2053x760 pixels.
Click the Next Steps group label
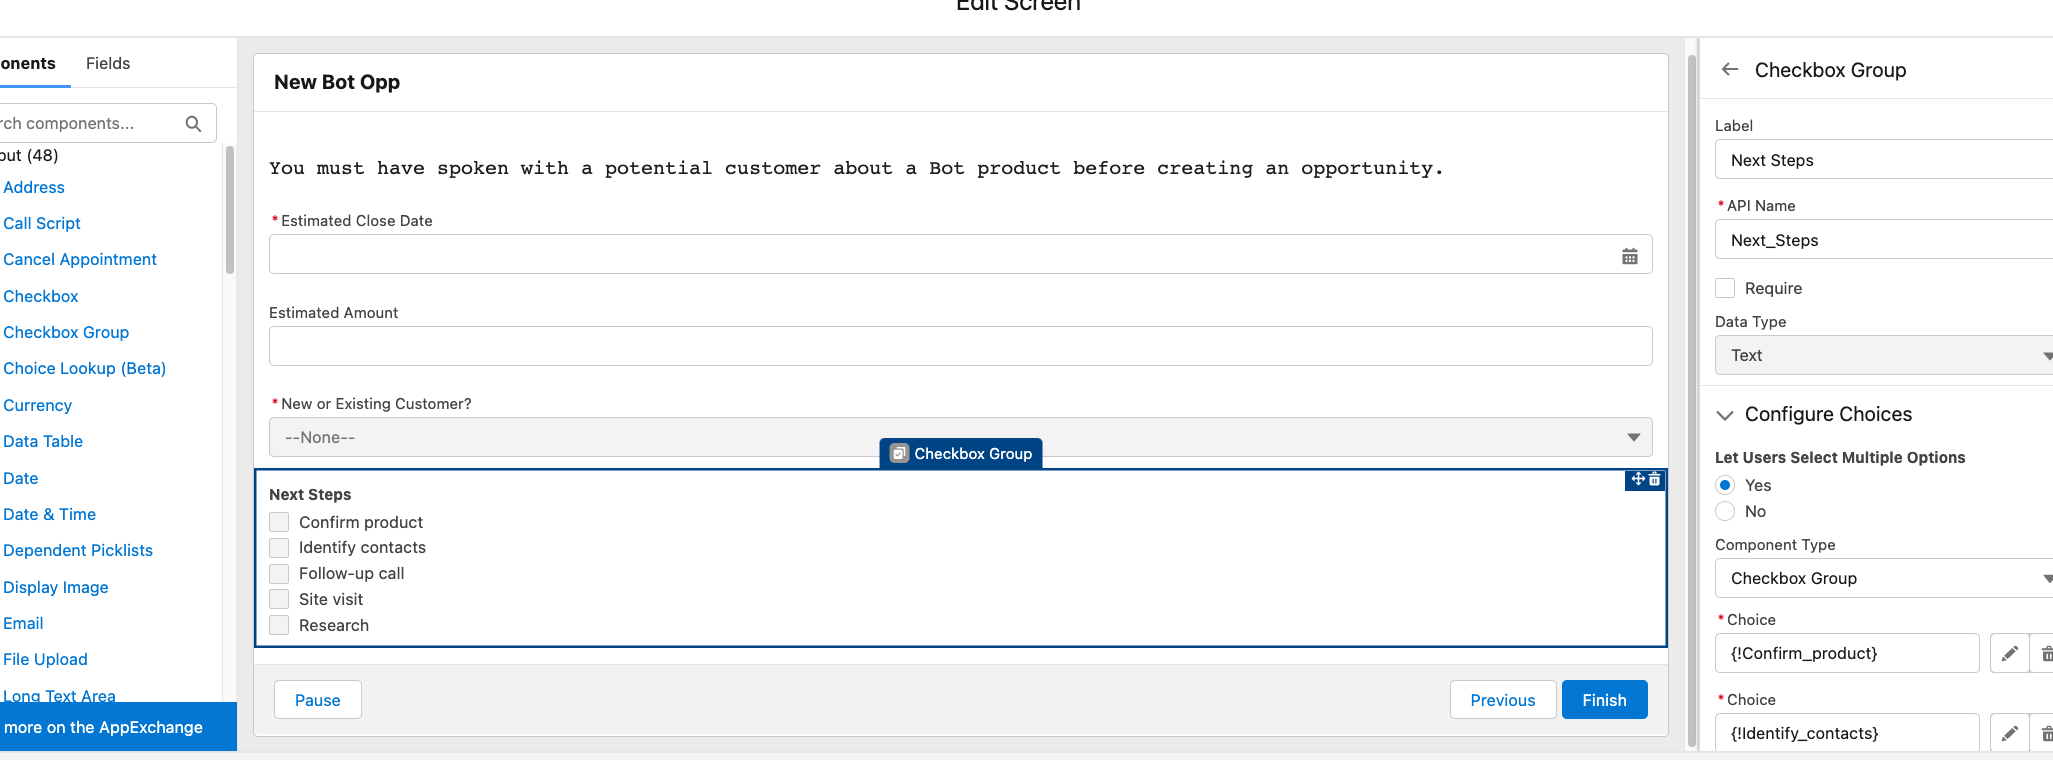click(310, 494)
